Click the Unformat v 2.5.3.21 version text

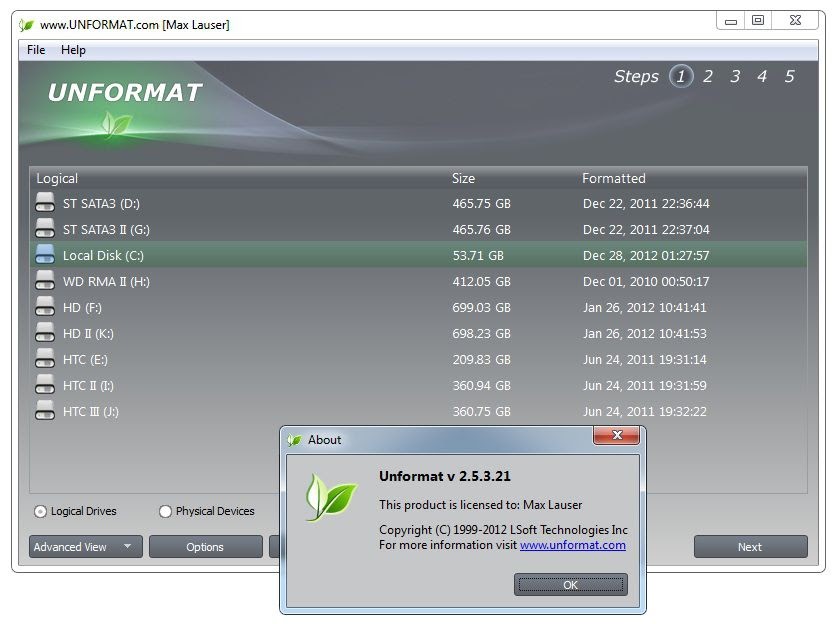[x=445, y=477]
